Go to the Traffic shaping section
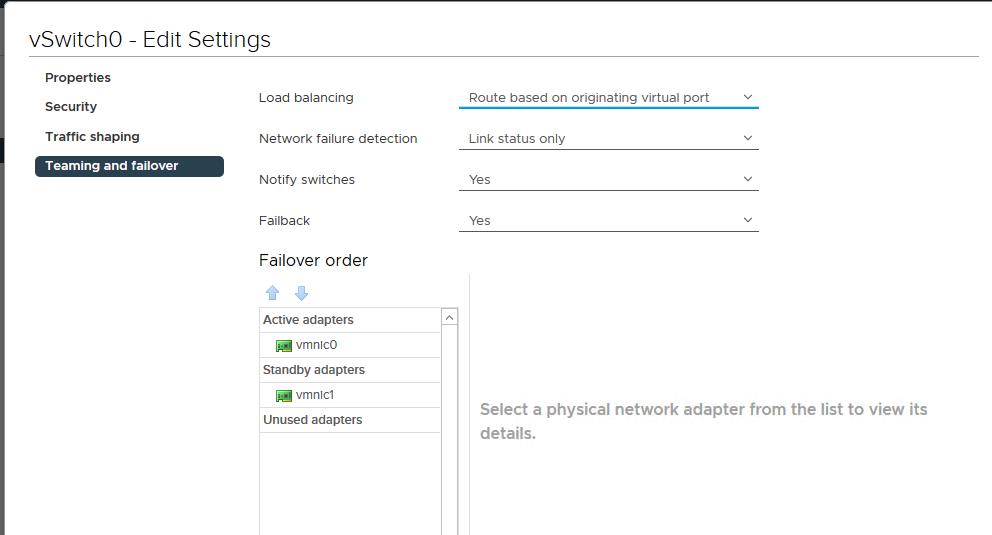Image resolution: width=992 pixels, height=535 pixels. (x=92, y=137)
